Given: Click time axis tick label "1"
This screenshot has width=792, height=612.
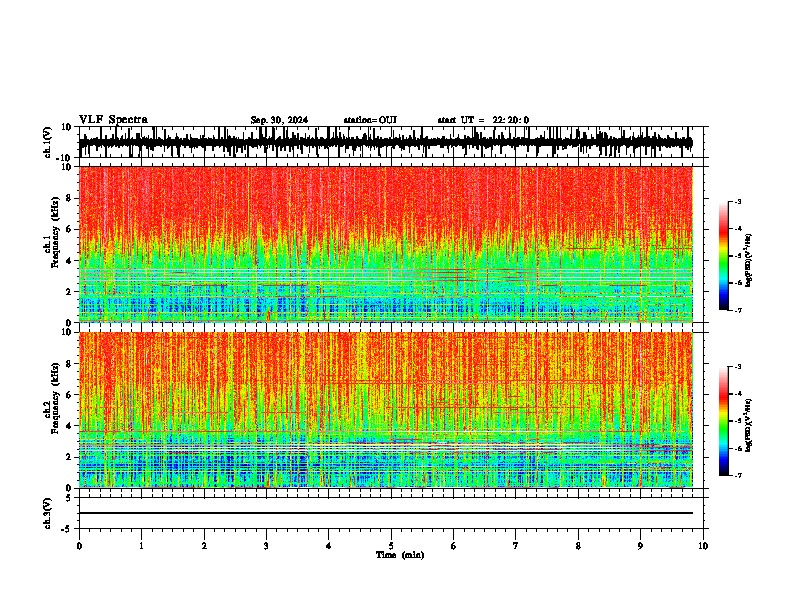Looking at the screenshot, I should (141, 546).
